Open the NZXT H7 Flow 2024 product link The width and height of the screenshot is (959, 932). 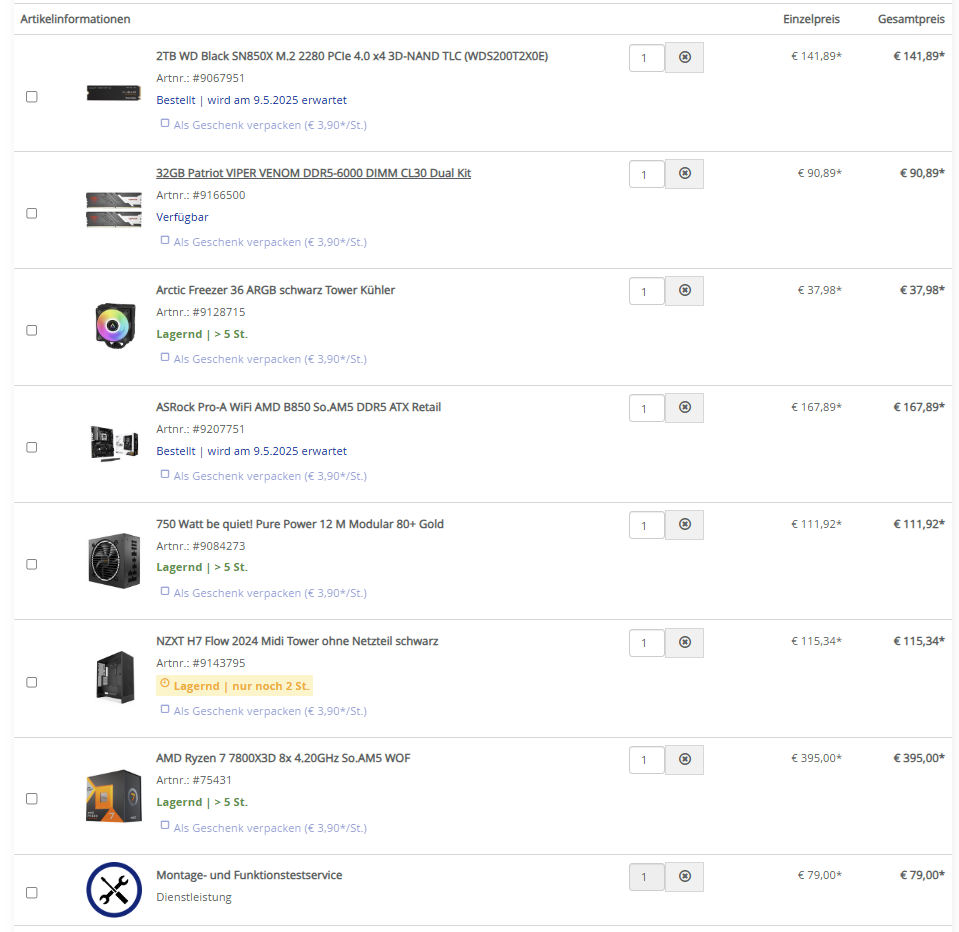[x=297, y=642]
